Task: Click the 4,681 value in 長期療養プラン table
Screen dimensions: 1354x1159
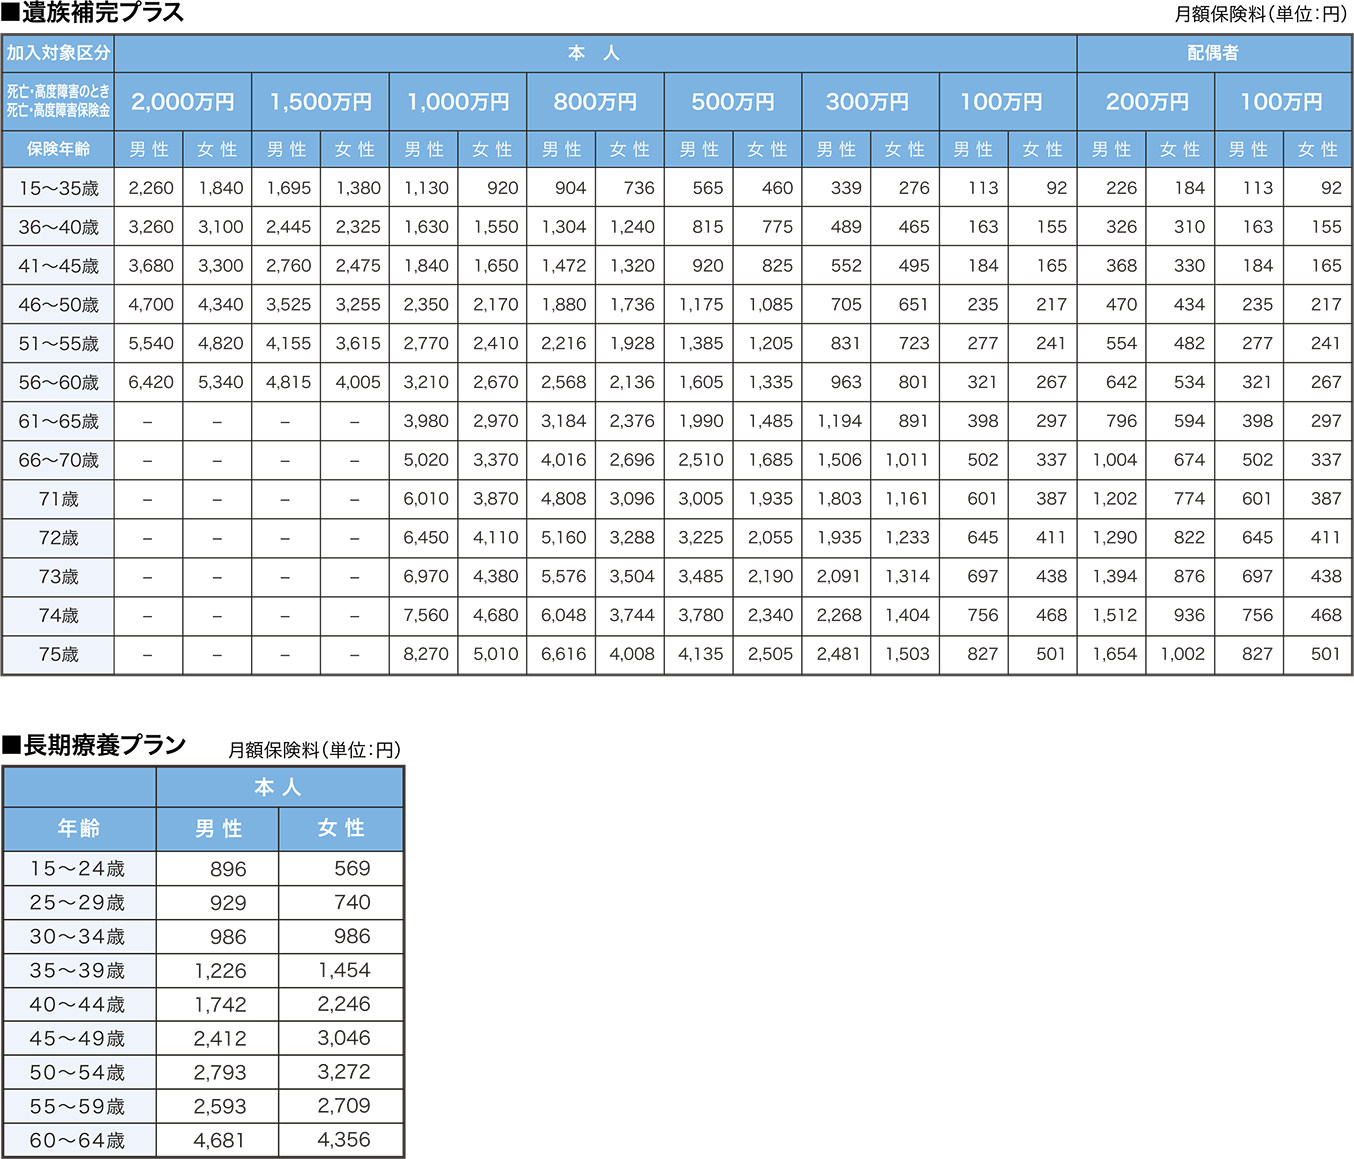Action: point(220,1140)
